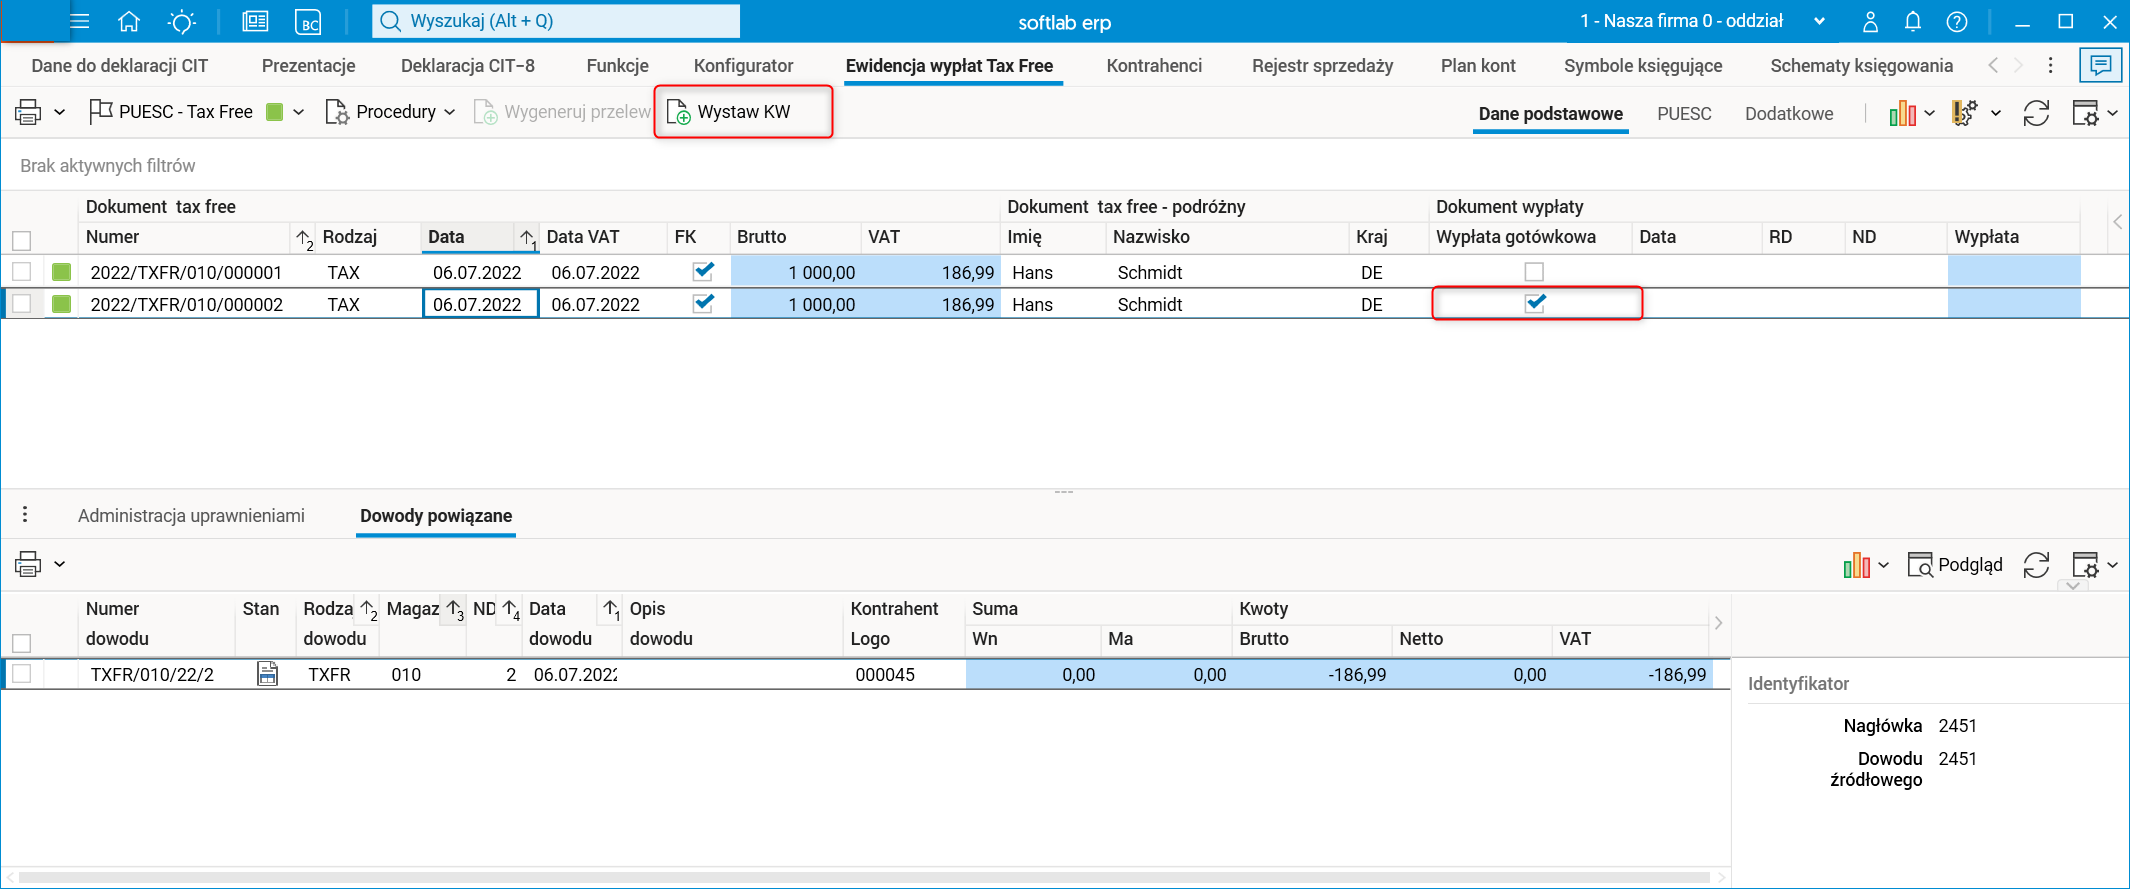Click the user account icon
Image resolution: width=2130 pixels, height=889 pixels.
(x=1870, y=21)
